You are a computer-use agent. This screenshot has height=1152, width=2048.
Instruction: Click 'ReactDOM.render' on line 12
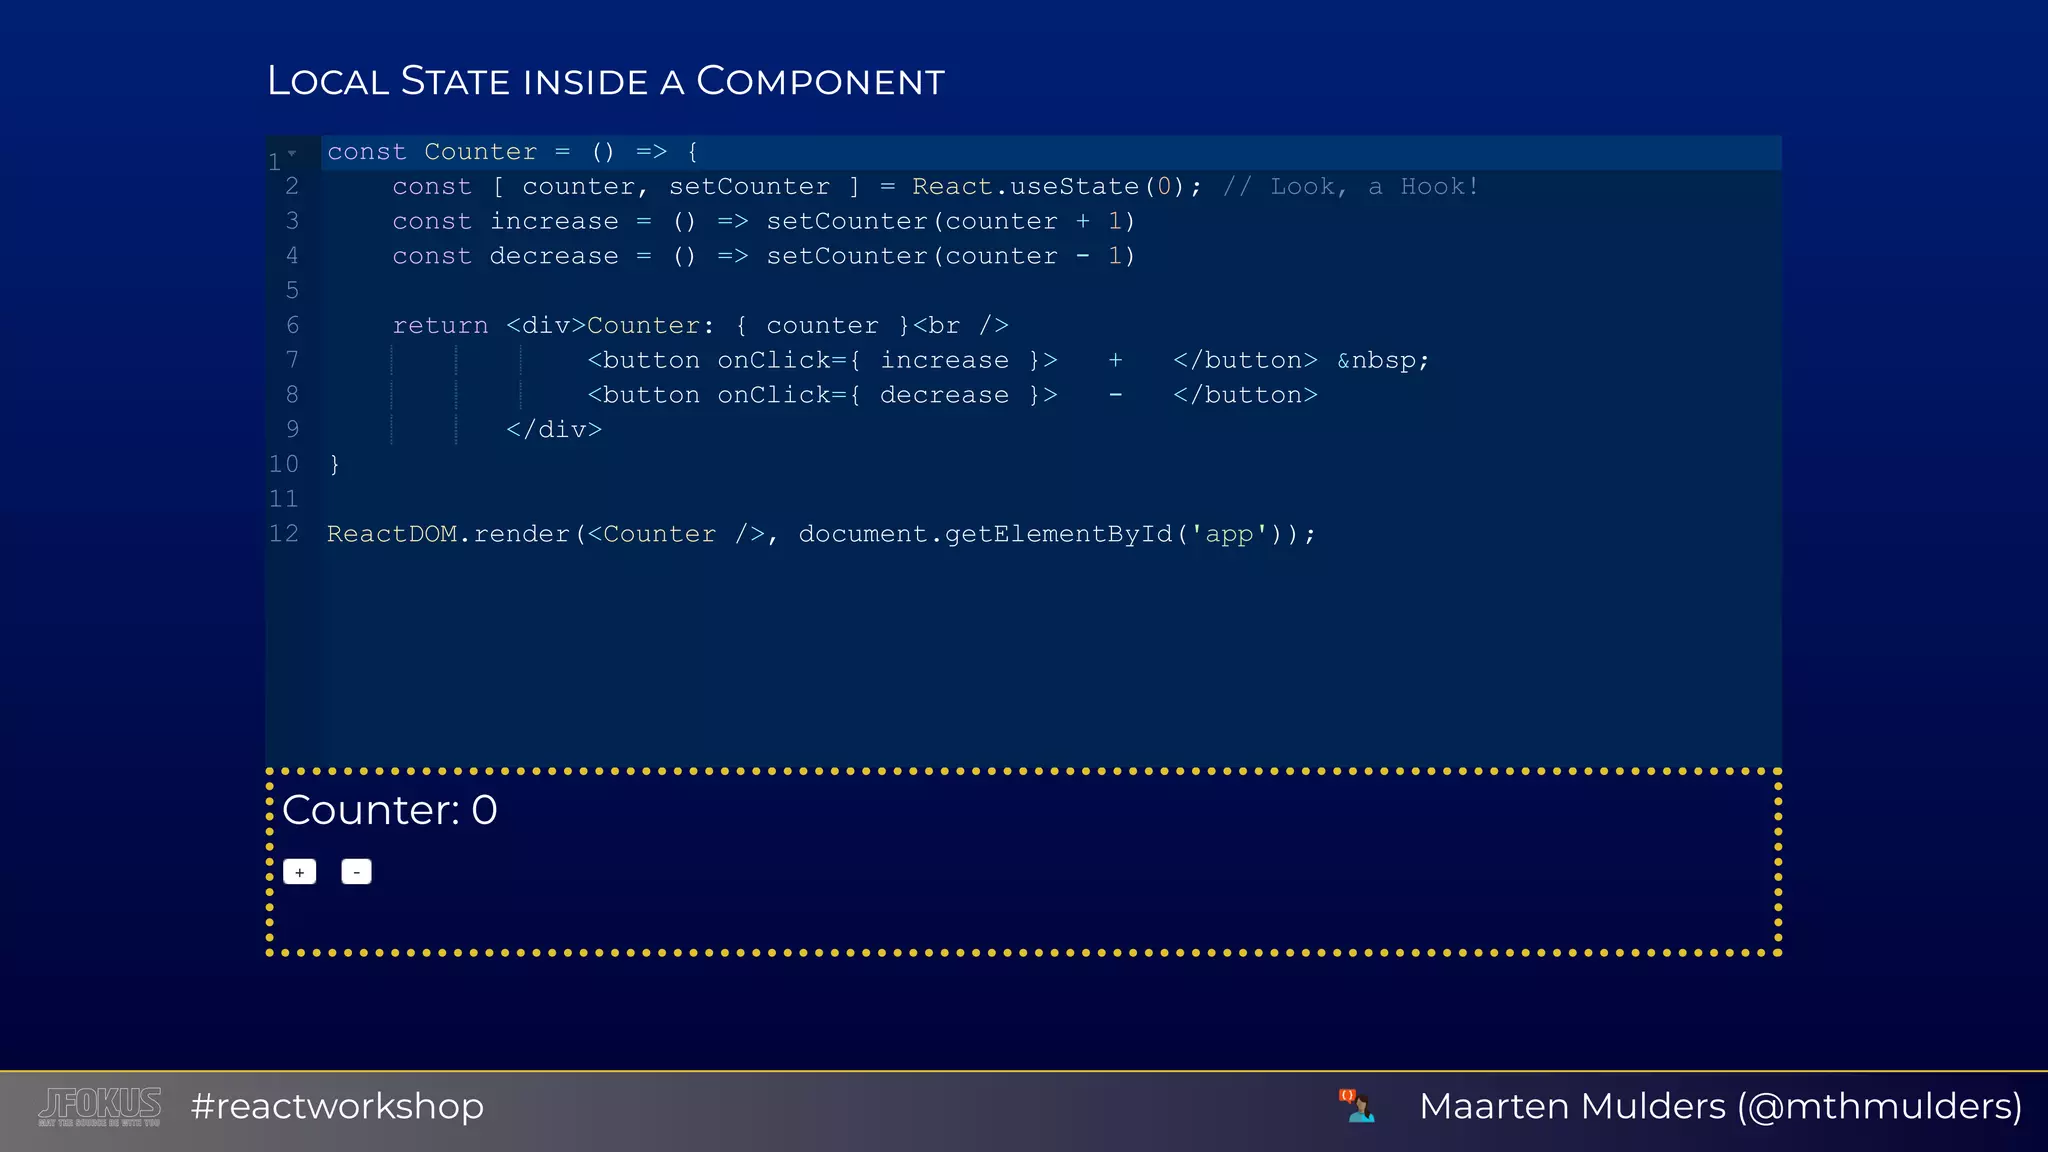coord(449,534)
